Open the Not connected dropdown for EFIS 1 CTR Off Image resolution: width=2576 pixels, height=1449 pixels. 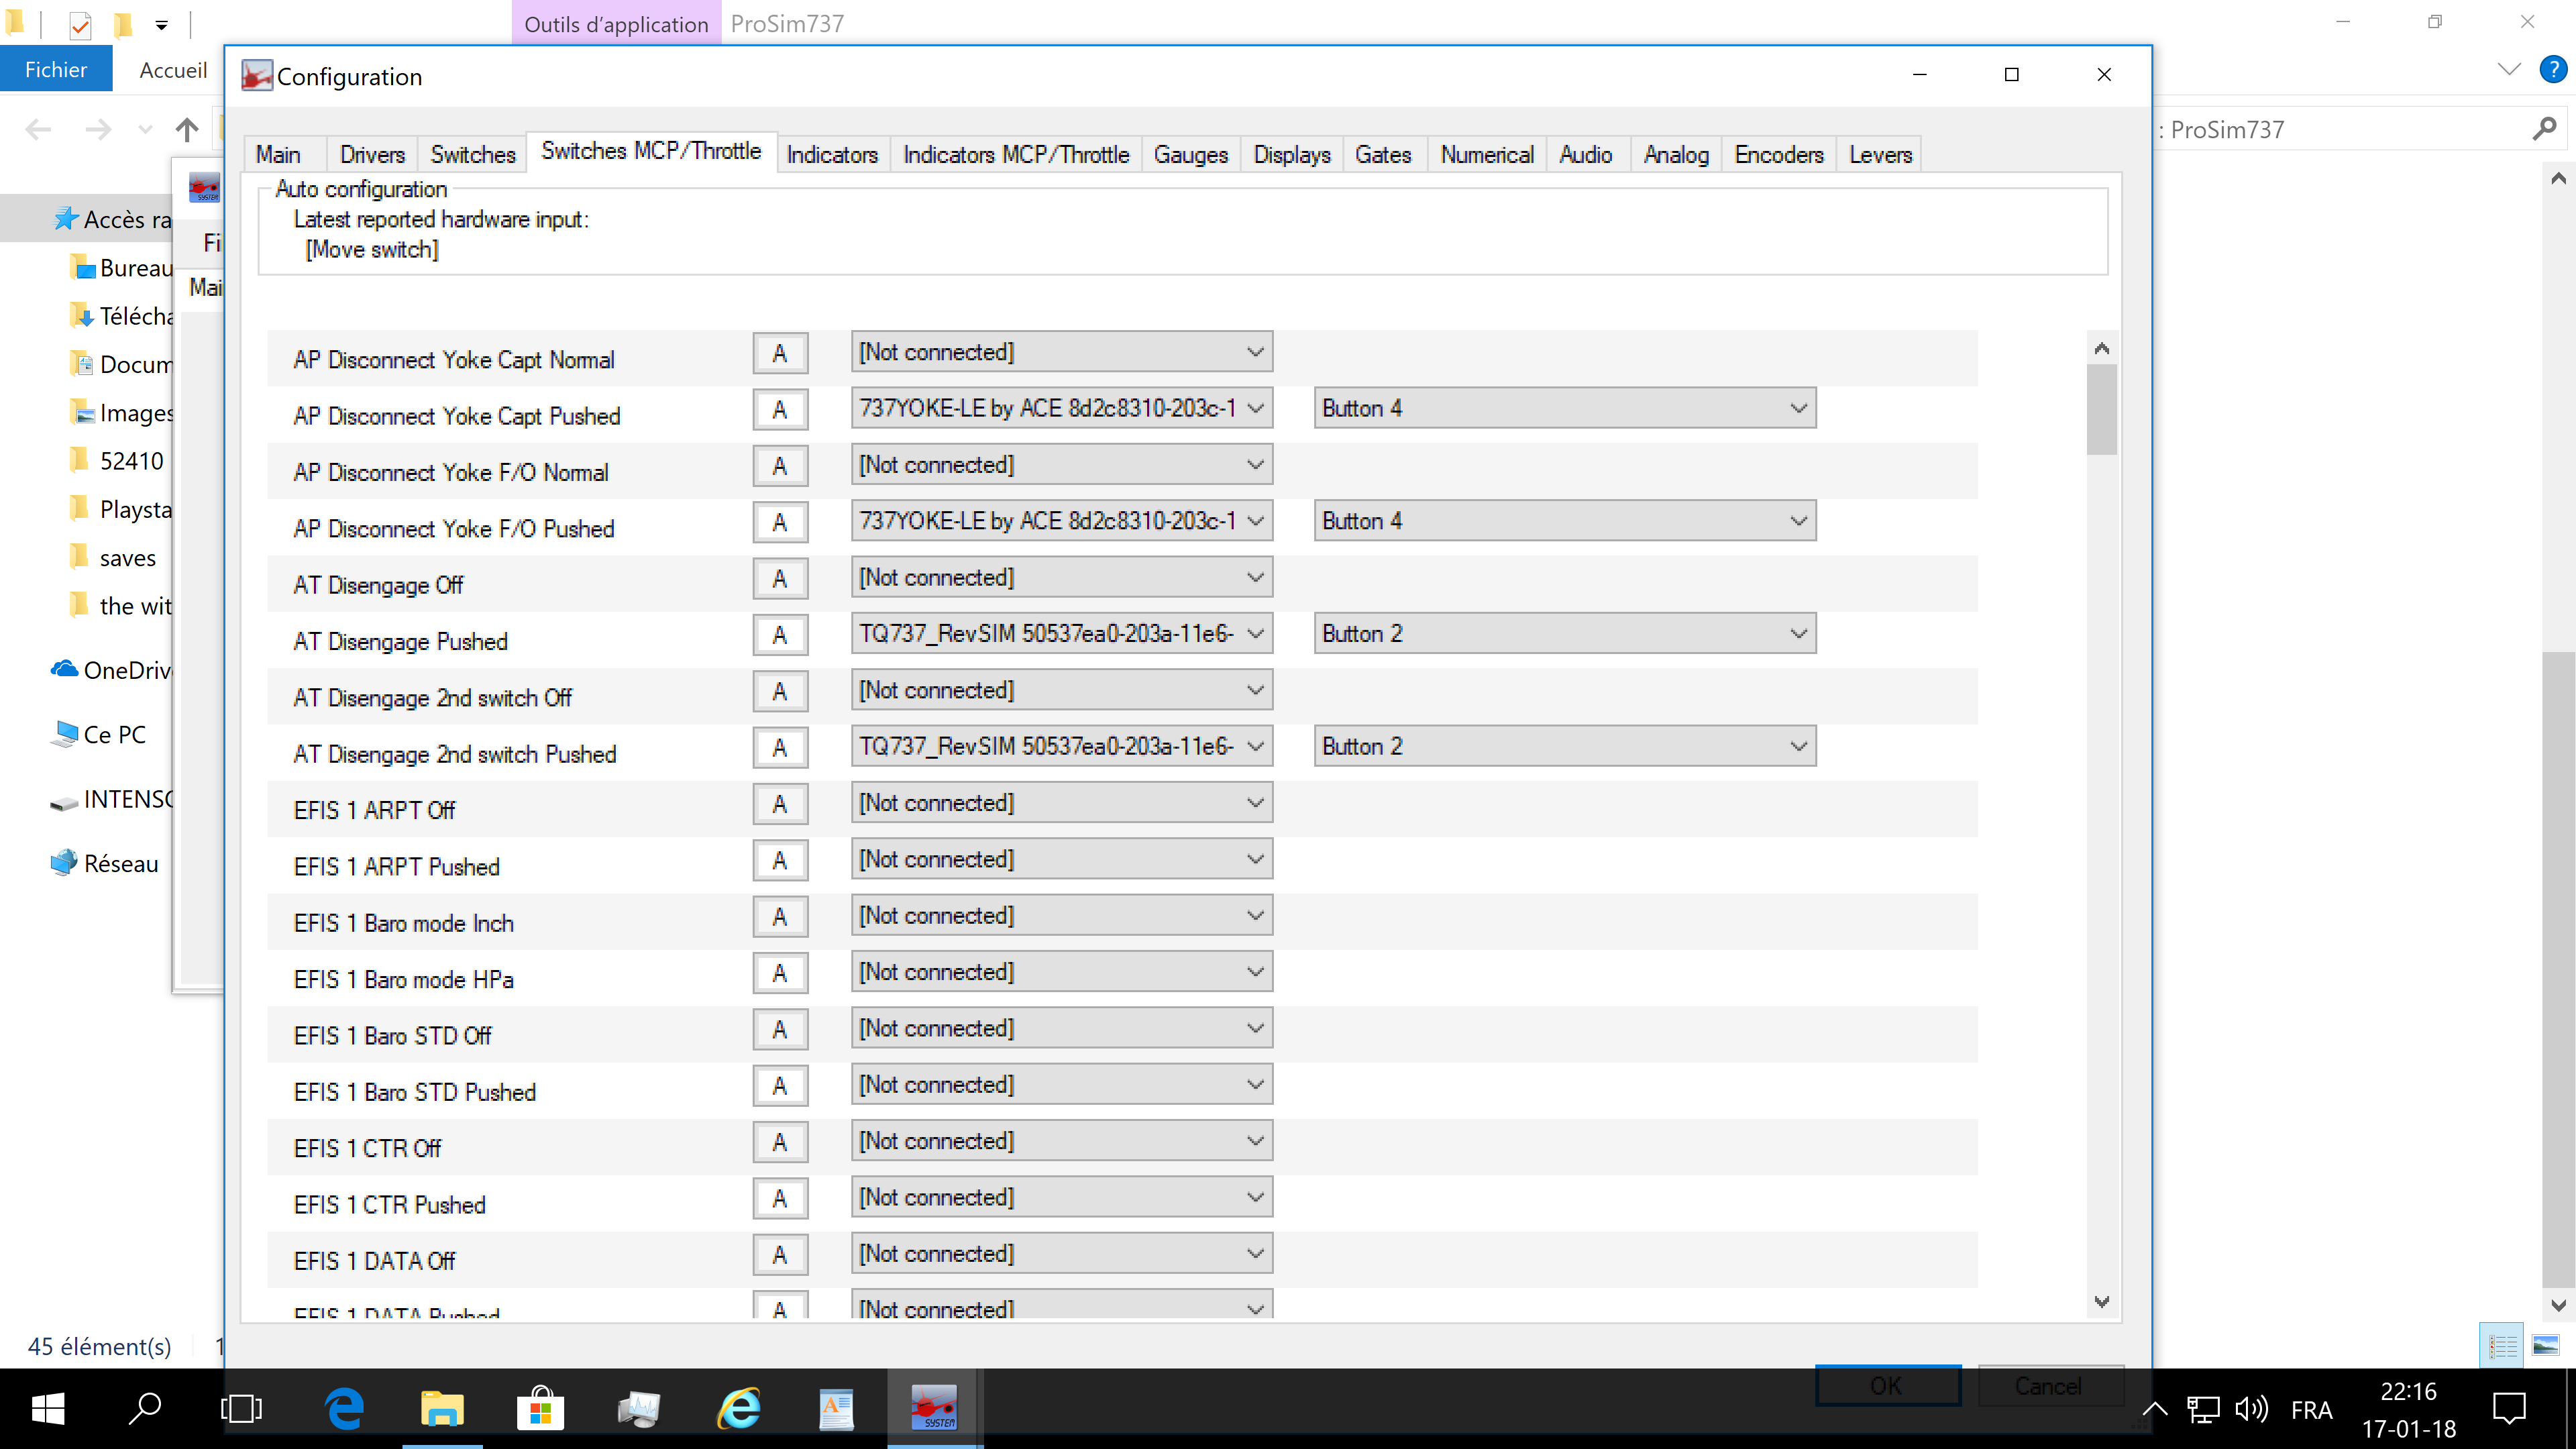point(1061,1141)
